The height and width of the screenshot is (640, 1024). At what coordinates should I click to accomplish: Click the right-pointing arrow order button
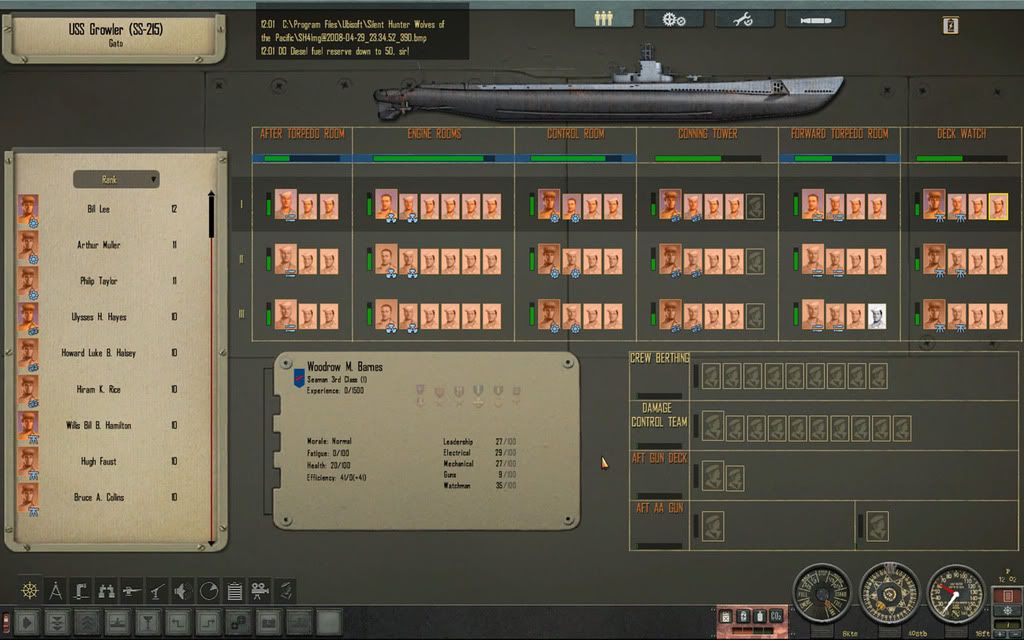27,622
